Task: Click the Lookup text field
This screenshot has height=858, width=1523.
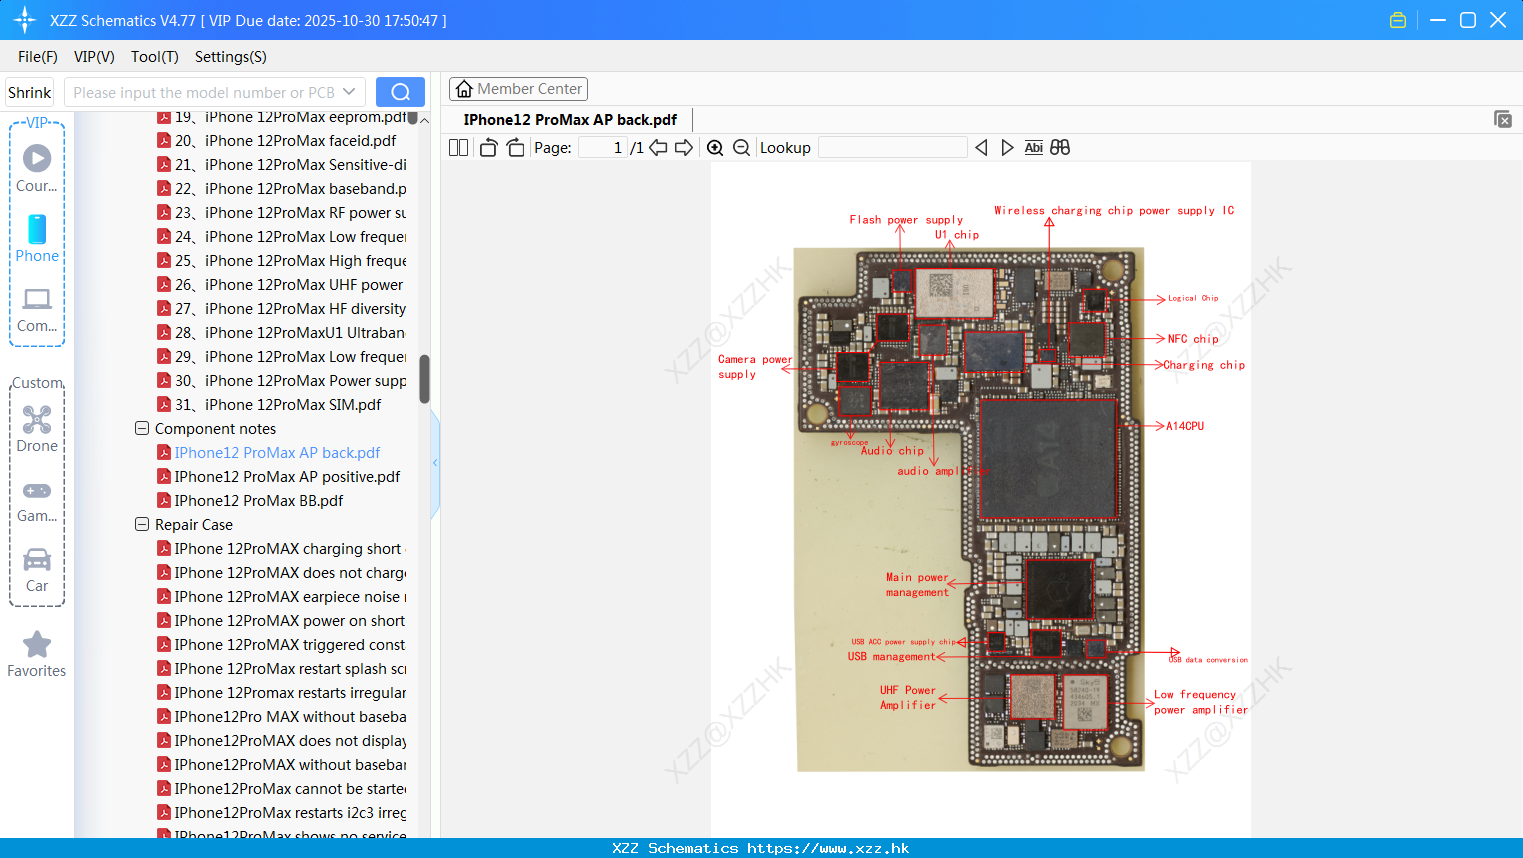Action: coord(893,148)
